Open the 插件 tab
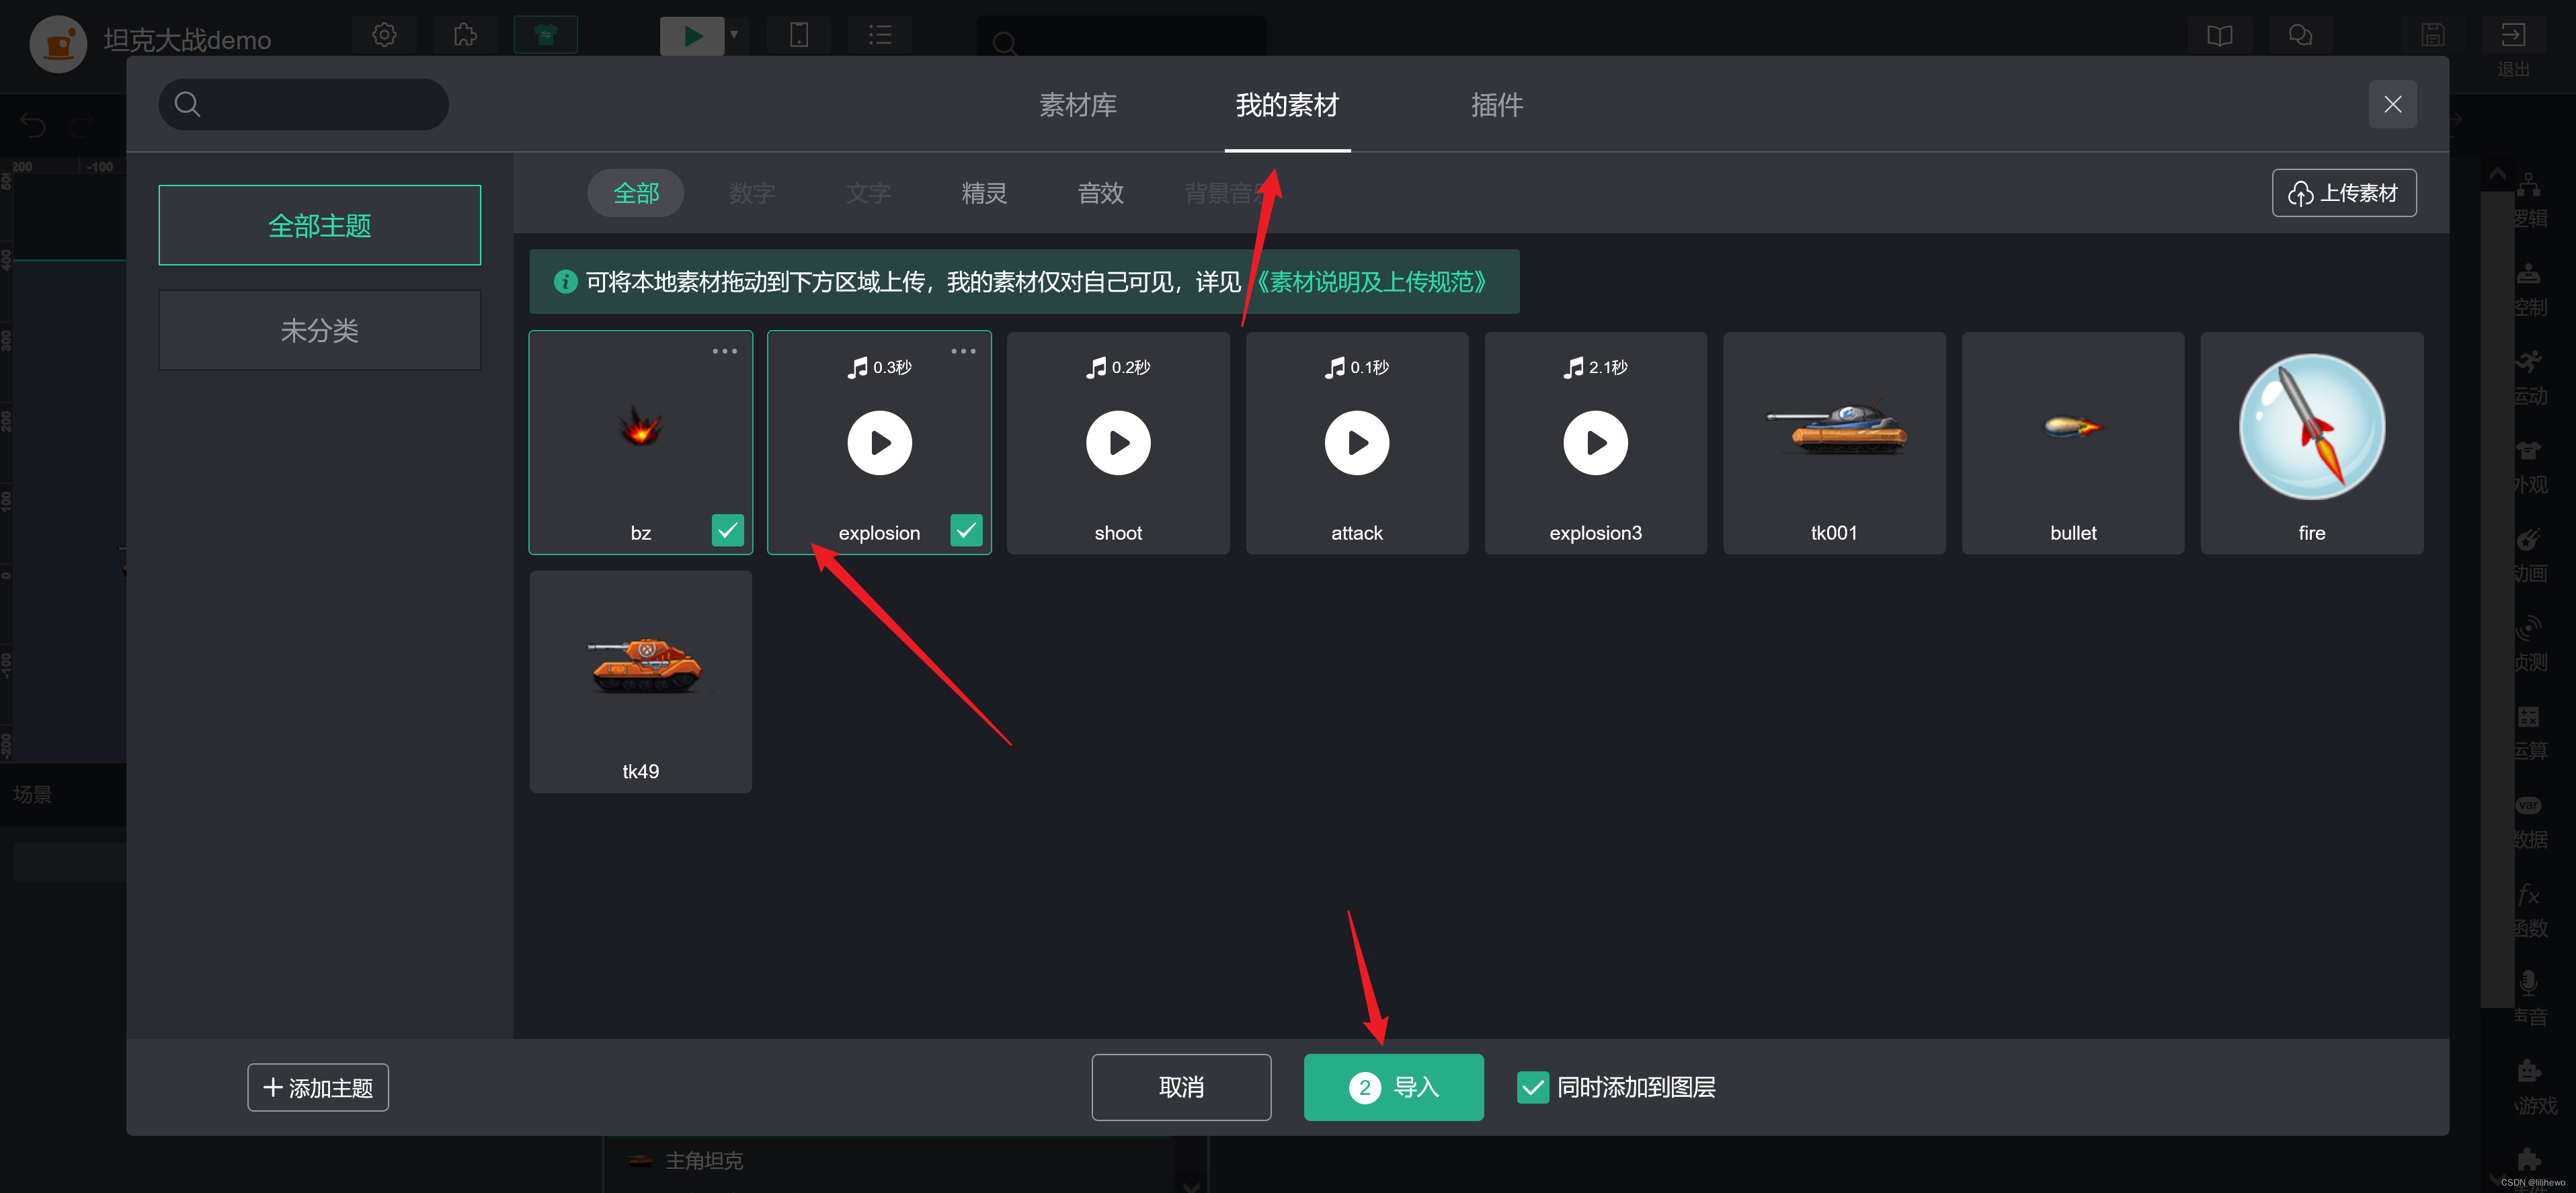This screenshot has width=2576, height=1193. [1496, 105]
